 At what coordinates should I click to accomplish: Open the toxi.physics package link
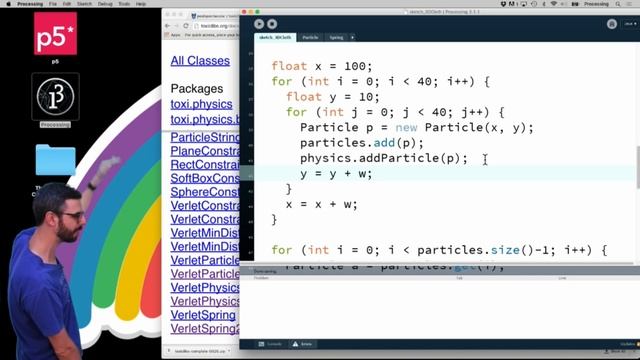click(201, 104)
